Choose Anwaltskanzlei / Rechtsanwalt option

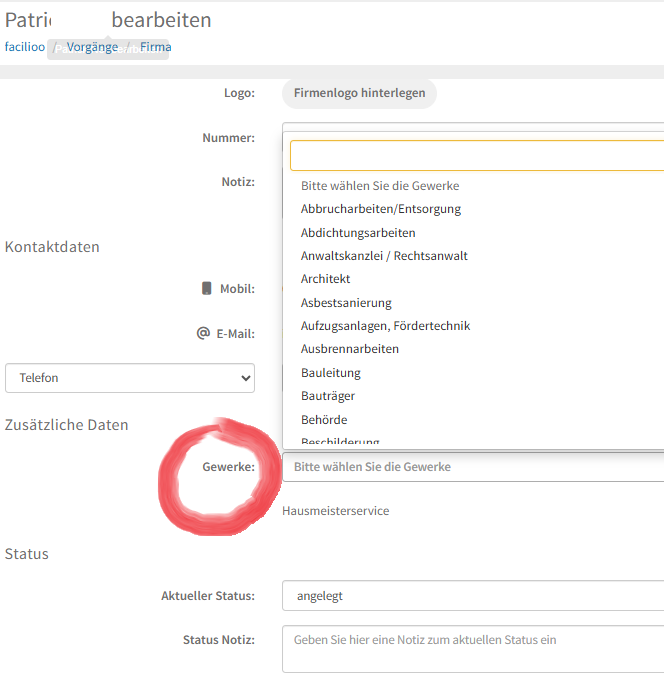(x=384, y=256)
